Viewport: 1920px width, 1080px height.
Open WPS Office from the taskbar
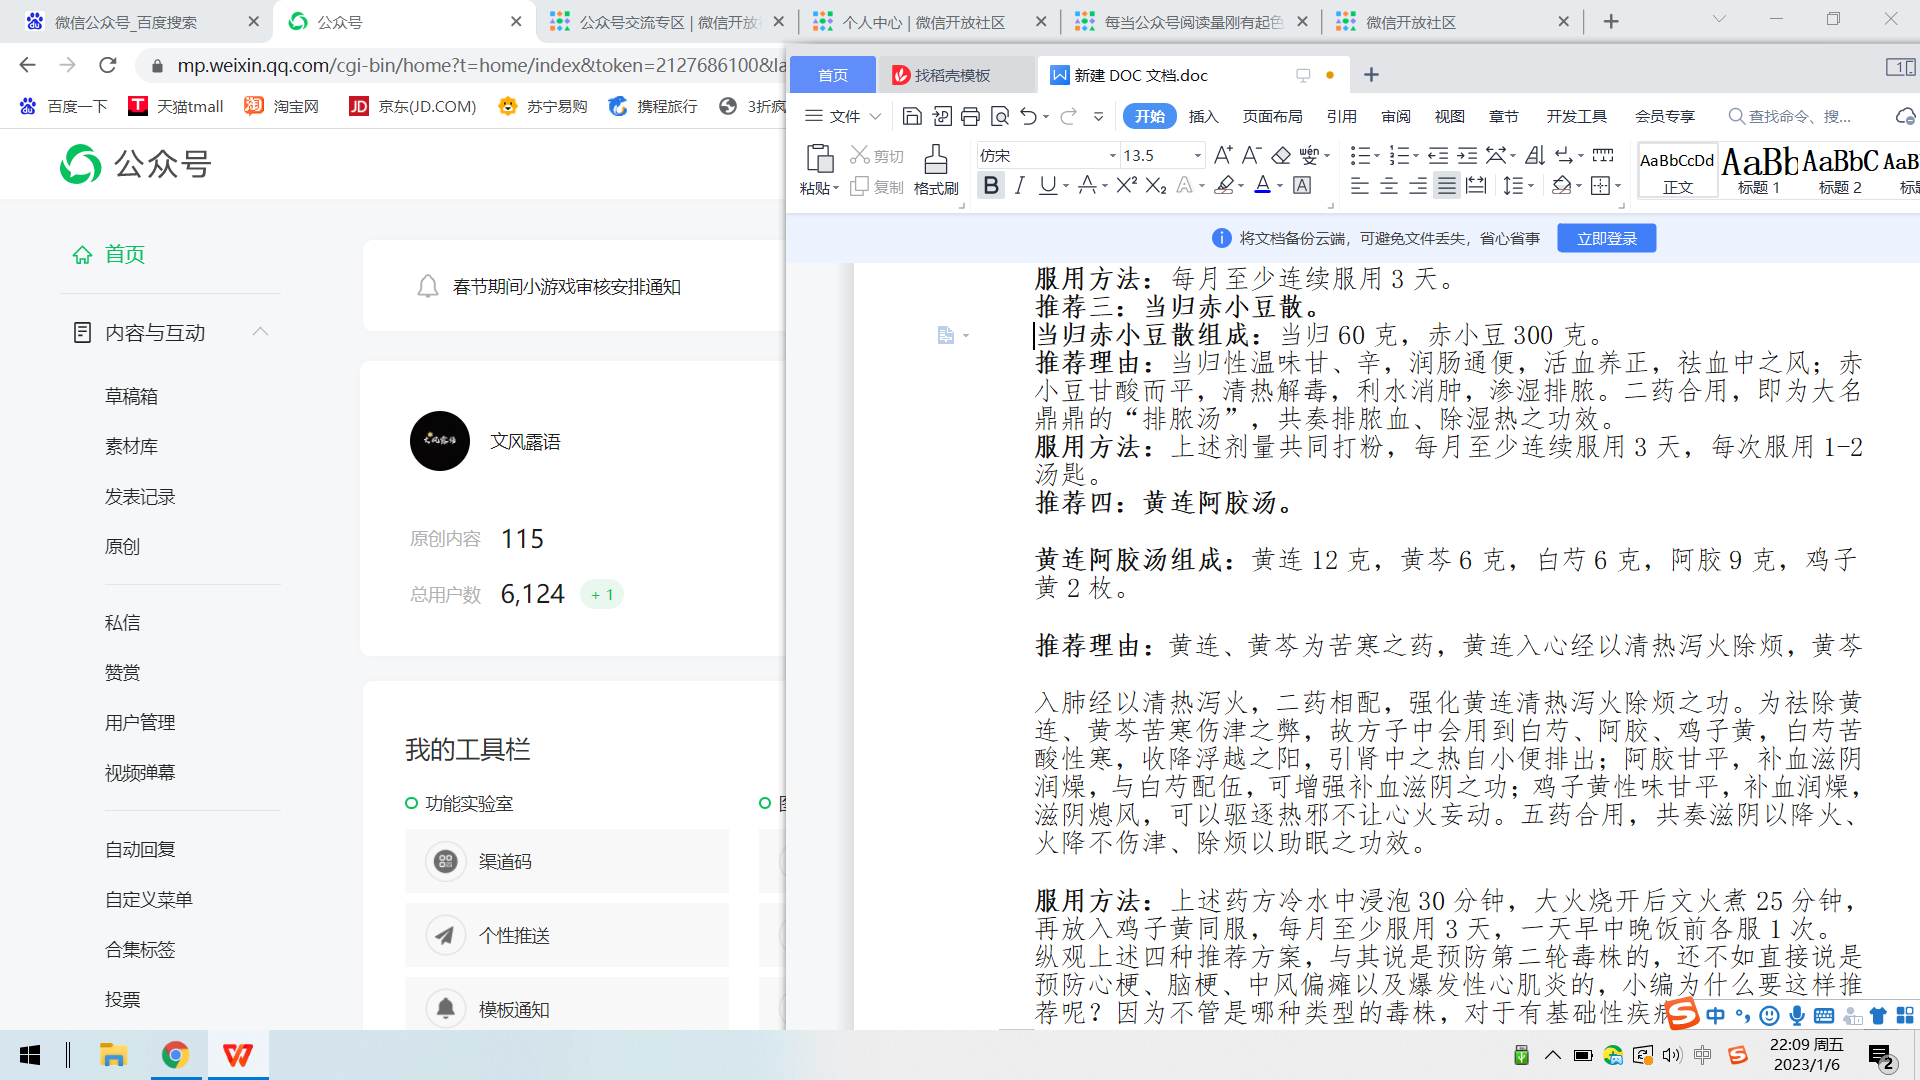pos(238,1055)
